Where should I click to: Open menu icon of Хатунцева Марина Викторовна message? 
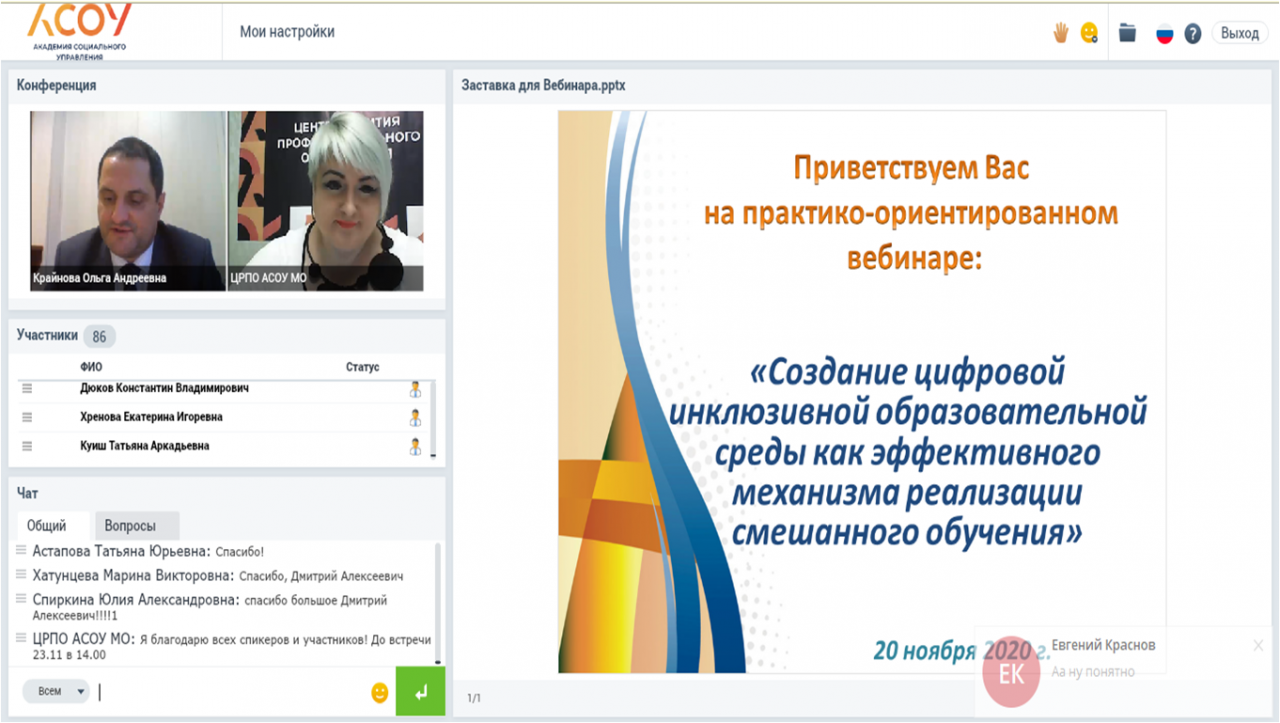[x=21, y=575]
